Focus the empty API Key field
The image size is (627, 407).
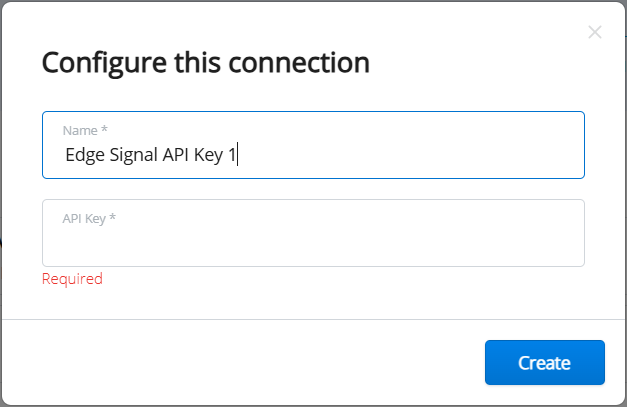tap(313, 240)
